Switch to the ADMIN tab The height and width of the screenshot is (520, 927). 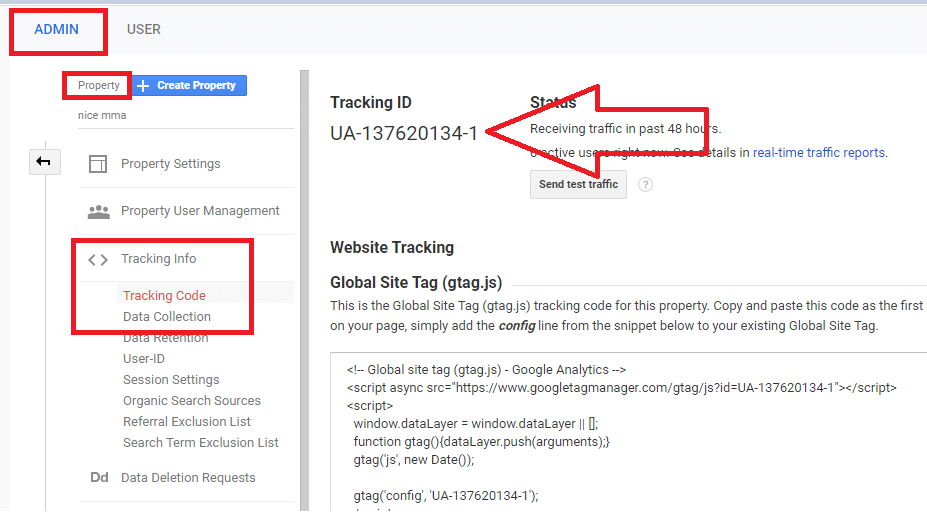[x=56, y=30]
